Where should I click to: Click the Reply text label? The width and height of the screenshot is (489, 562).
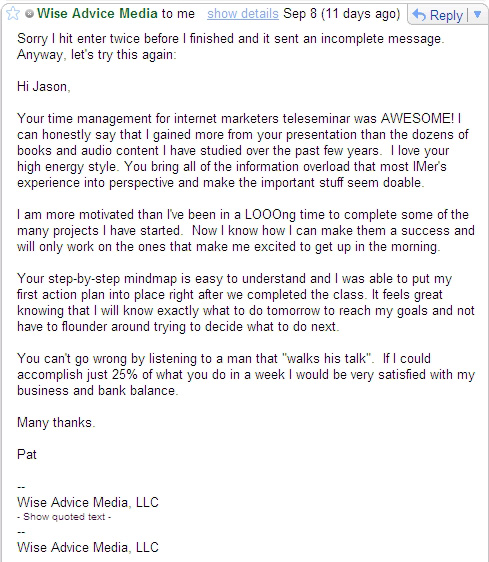(x=446, y=15)
